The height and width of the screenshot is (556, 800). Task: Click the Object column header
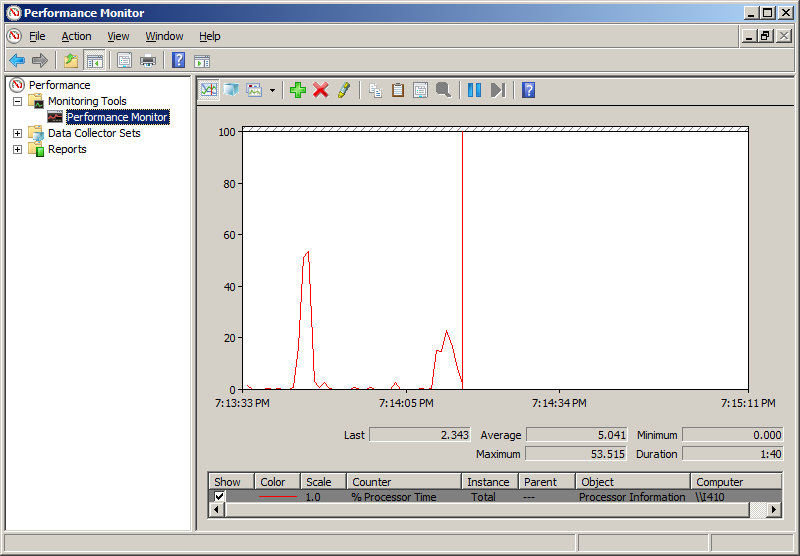[633, 482]
